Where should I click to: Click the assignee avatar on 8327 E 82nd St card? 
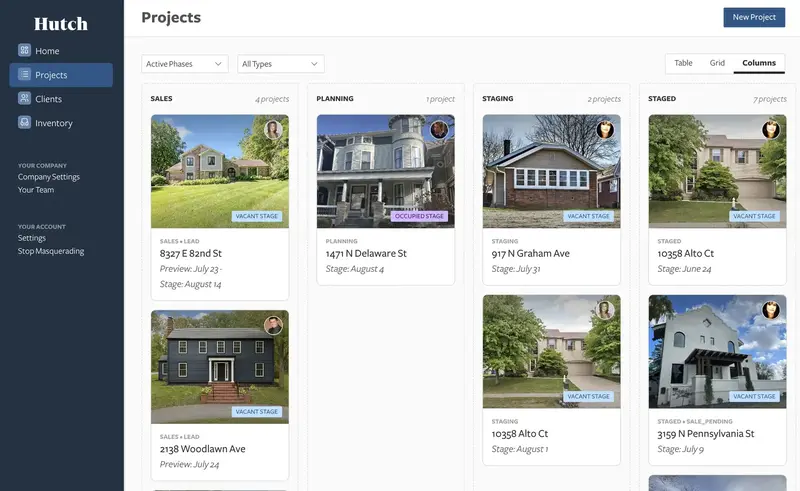273,130
